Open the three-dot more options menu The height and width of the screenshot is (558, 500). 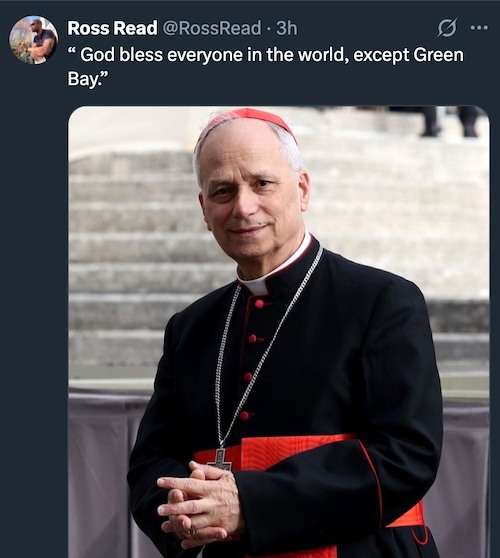479,27
